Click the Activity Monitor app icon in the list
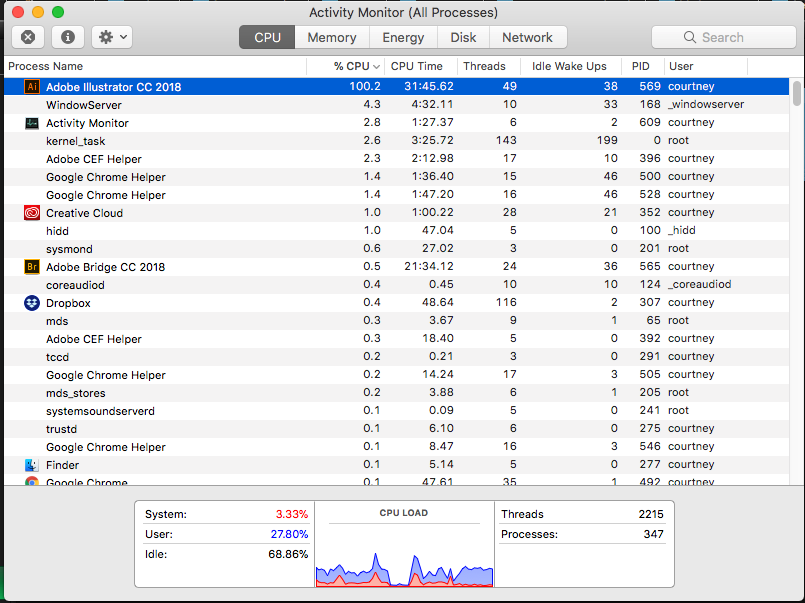The width and height of the screenshot is (805, 603). [32, 123]
